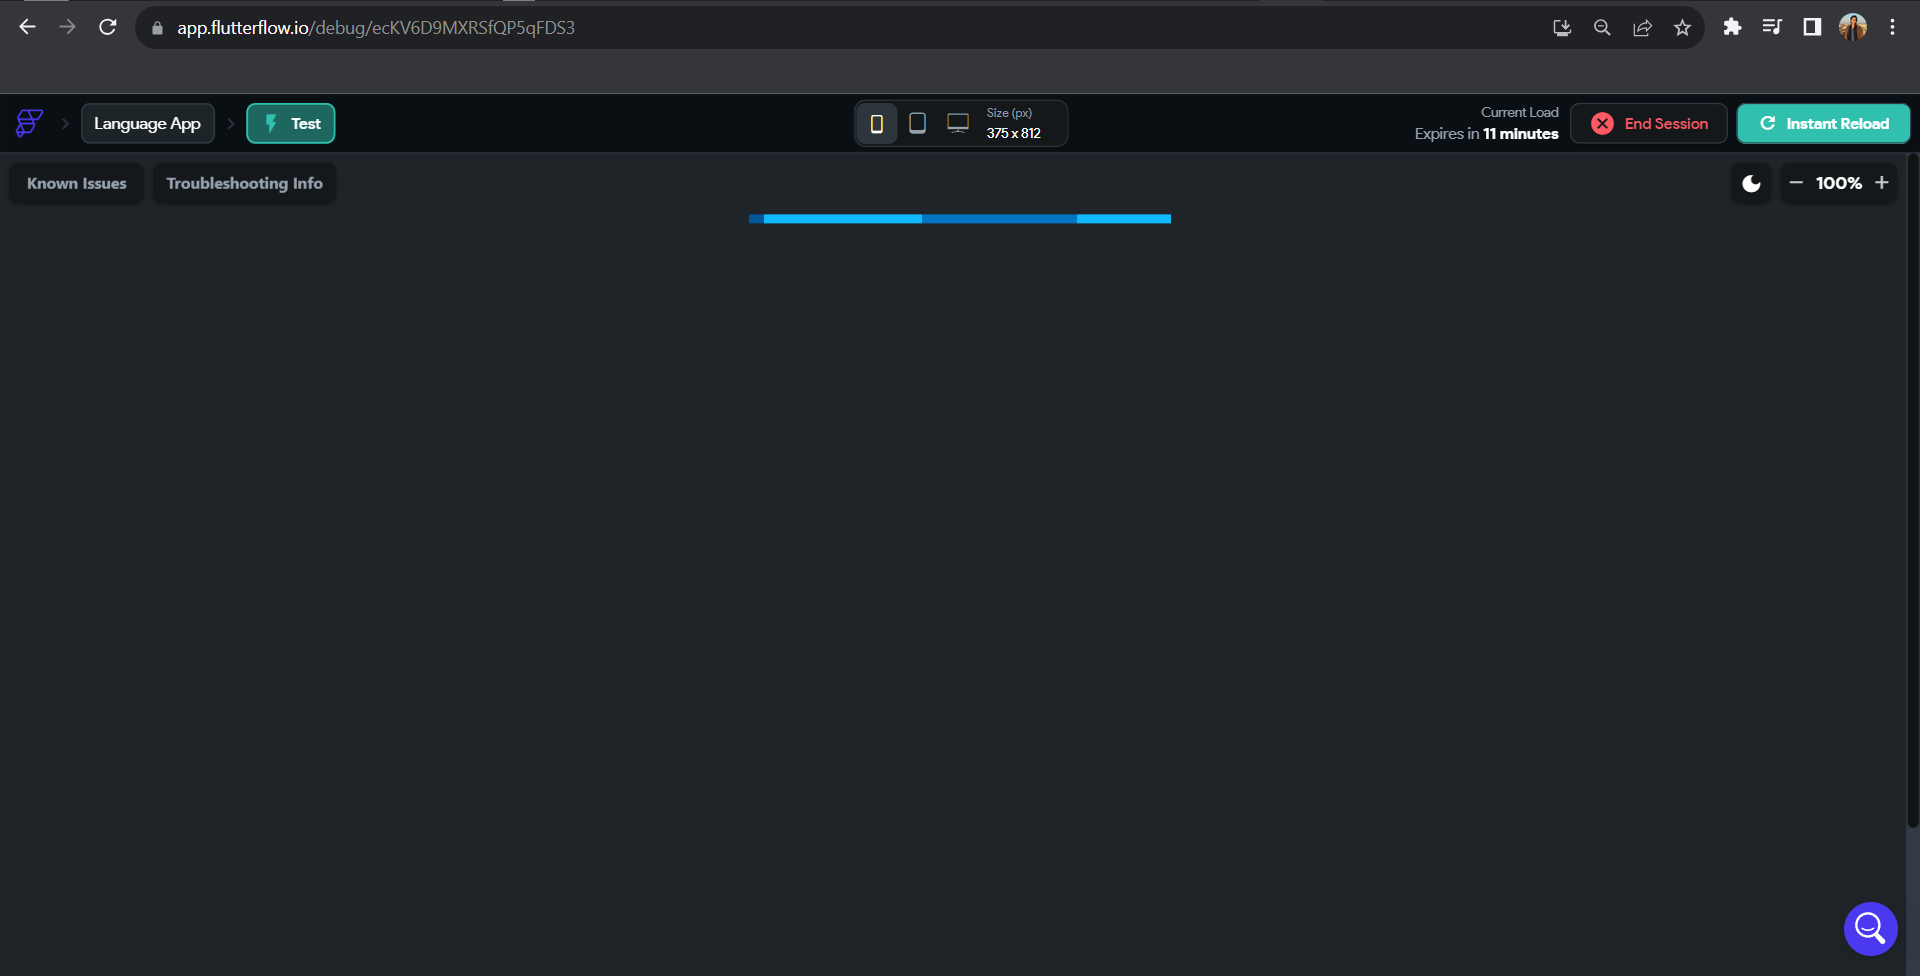
Task: Switch preview to desktop device icon
Action: (957, 122)
